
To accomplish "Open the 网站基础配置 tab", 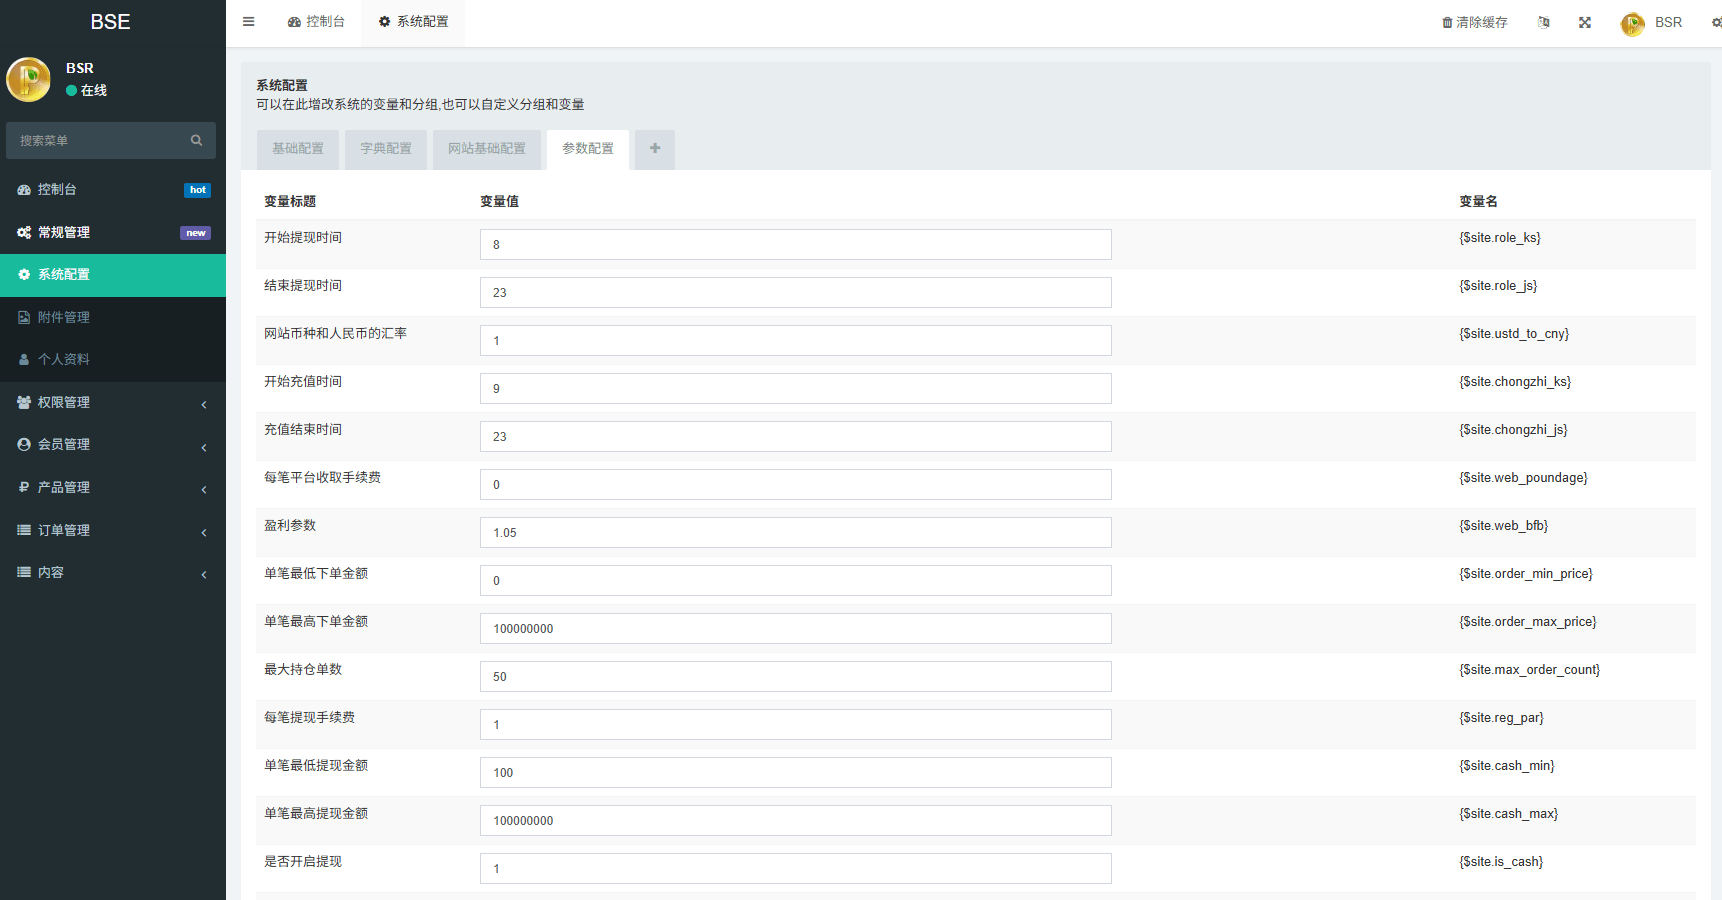I will 486,149.
